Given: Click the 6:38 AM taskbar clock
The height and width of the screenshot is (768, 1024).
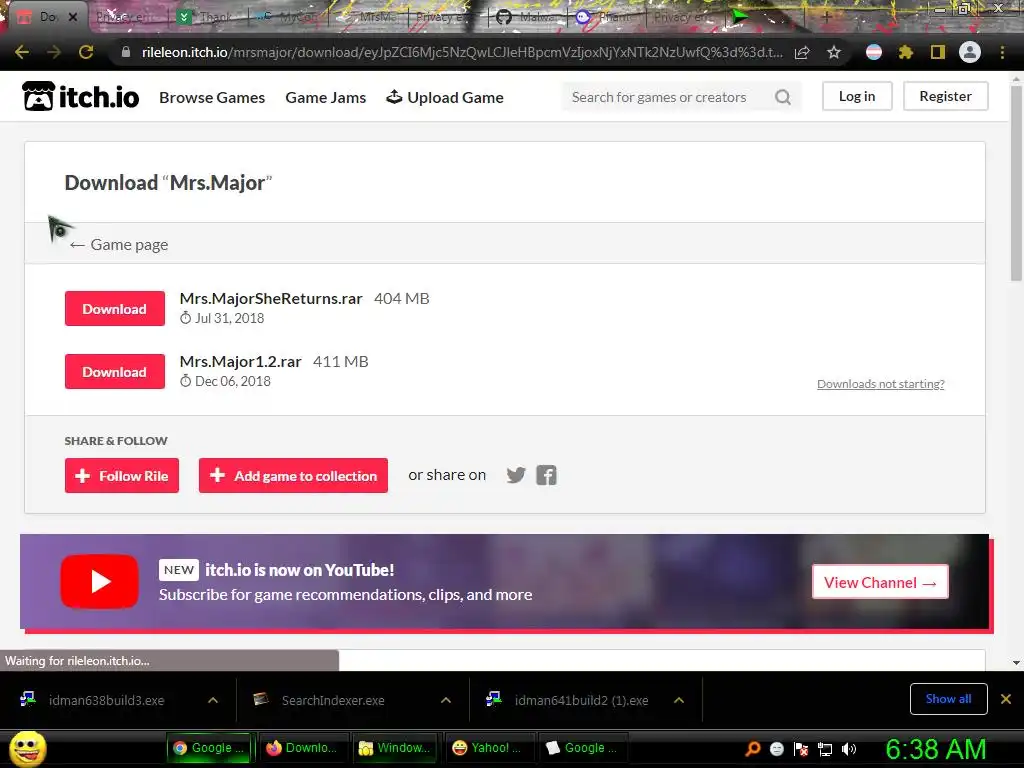Looking at the screenshot, I should point(935,749).
